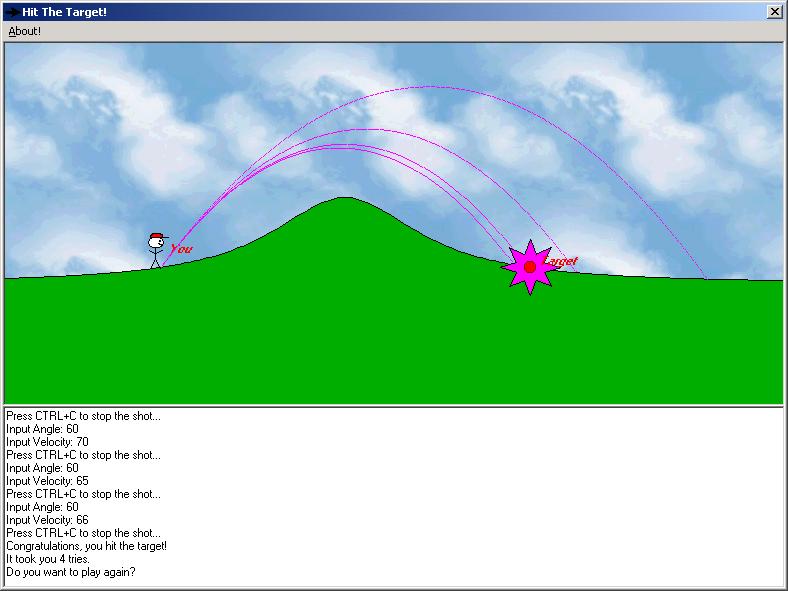This screenshot has height=591, width=788.
Task: Click the 'Do you want to play again?' line
Action: [x=71, y=572]
